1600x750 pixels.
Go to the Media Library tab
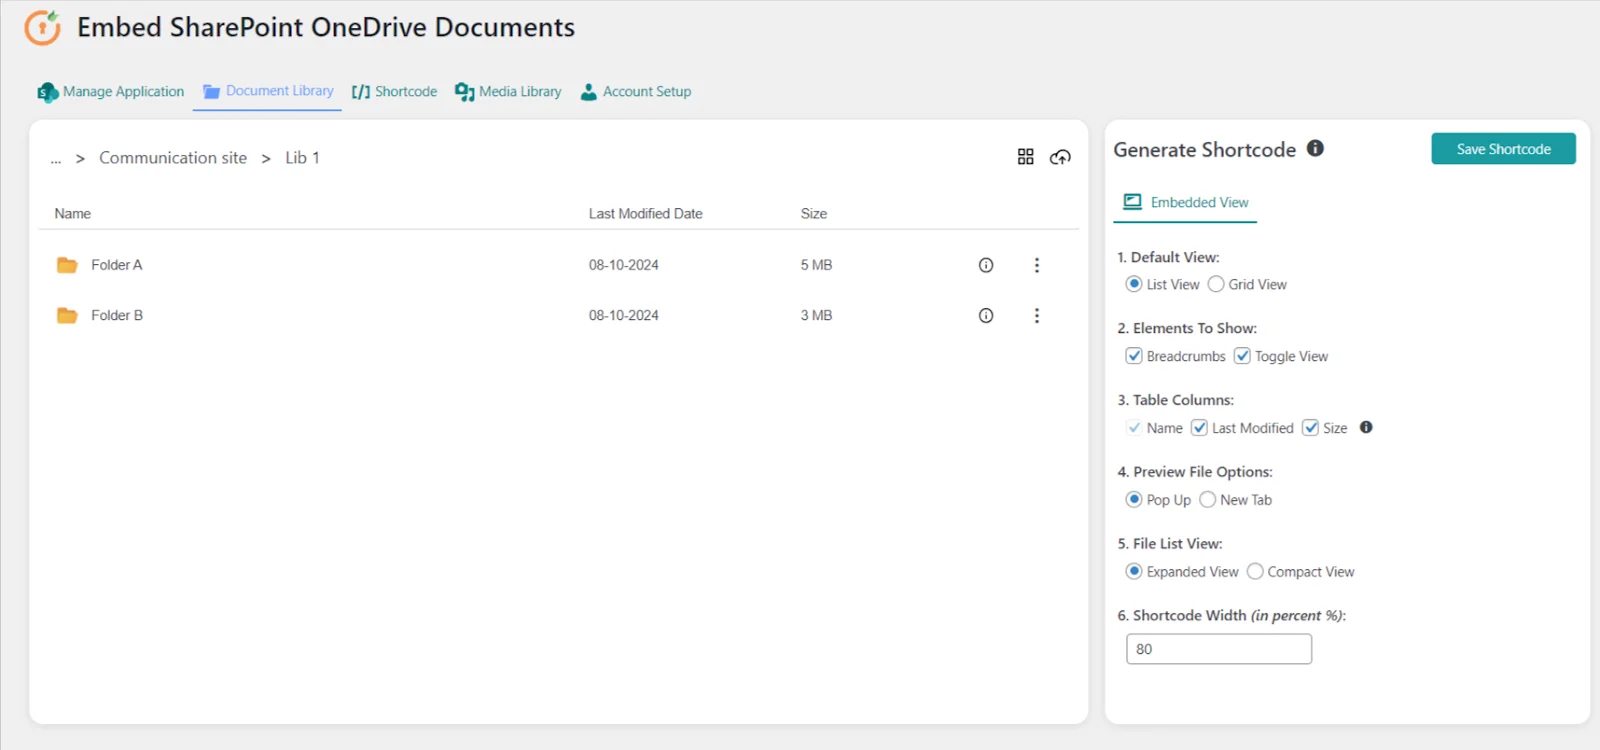pos(508,92)
